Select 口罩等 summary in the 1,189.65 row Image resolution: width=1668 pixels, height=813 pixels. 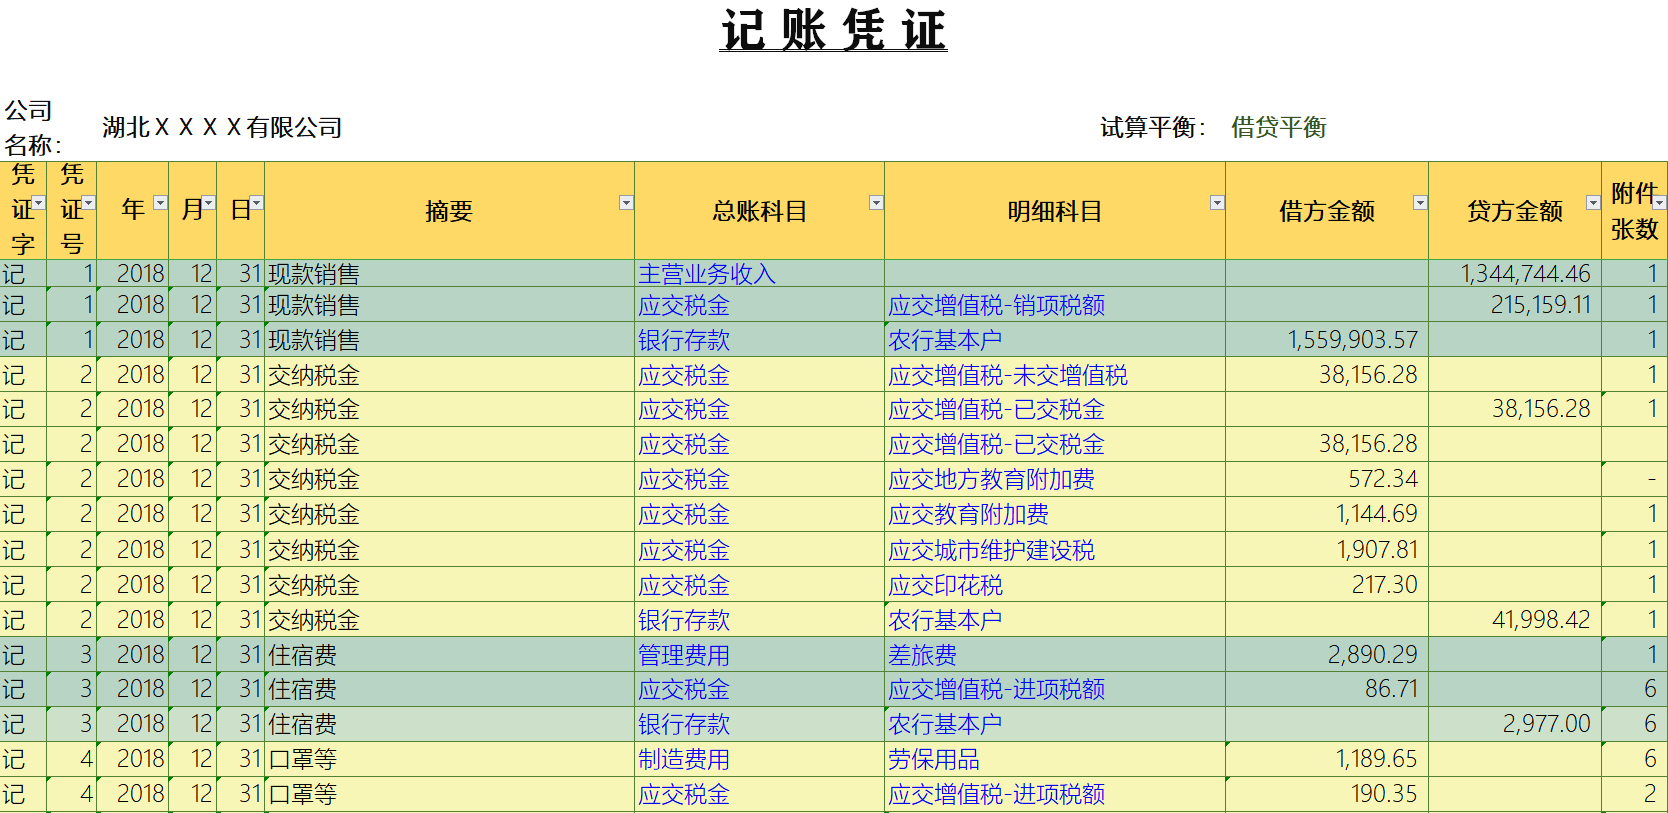click(303, 759)
